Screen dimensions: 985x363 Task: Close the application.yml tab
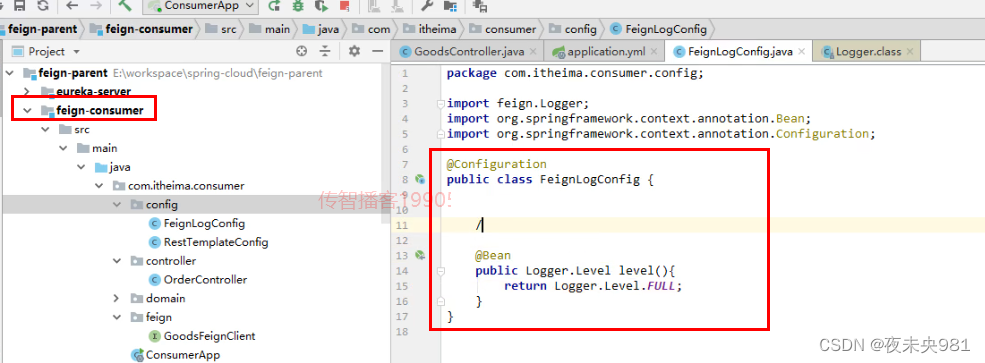(654, 51)
